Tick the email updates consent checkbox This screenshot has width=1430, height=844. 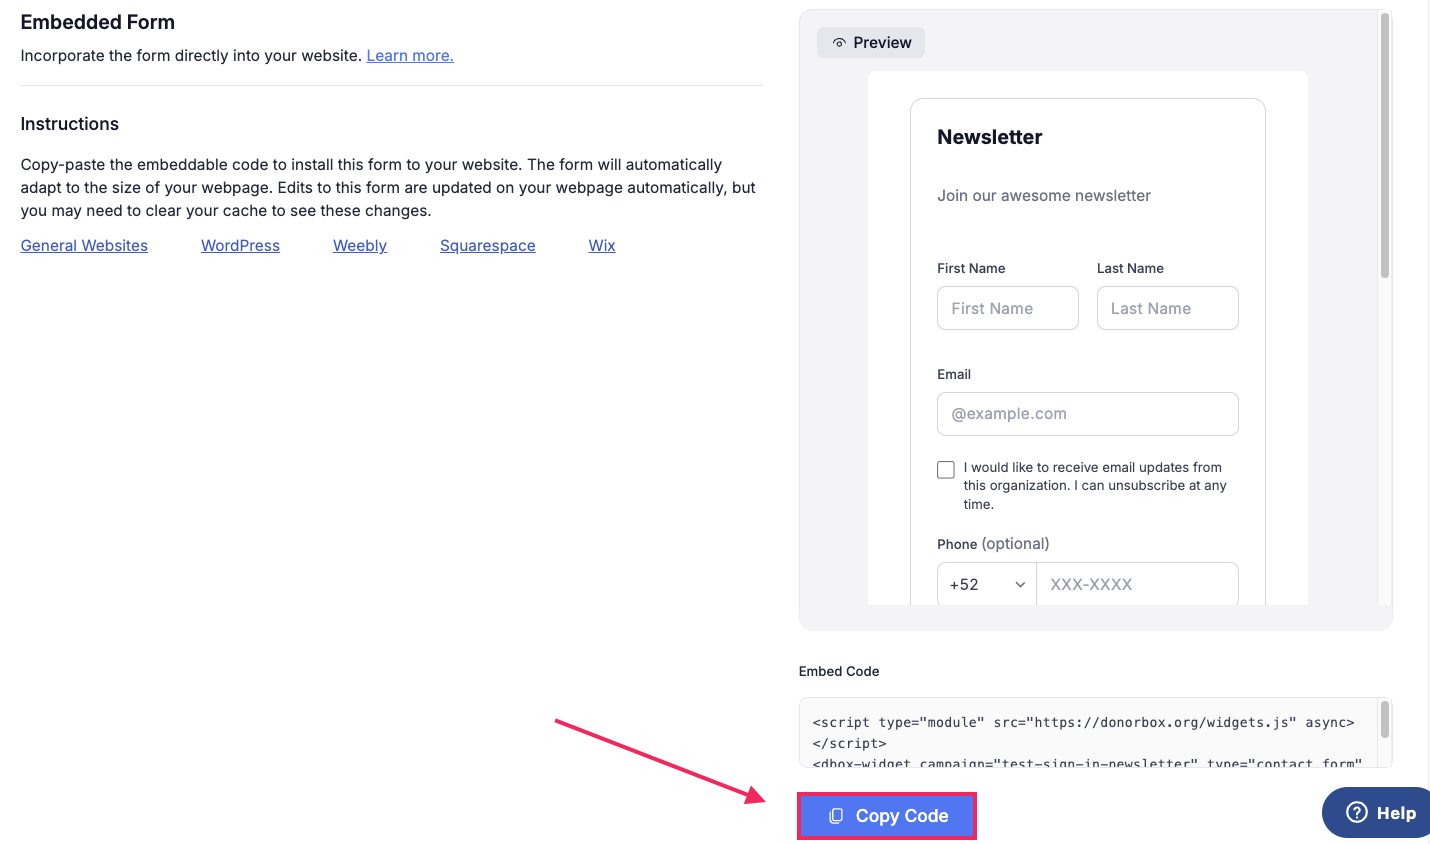(946, 469)
